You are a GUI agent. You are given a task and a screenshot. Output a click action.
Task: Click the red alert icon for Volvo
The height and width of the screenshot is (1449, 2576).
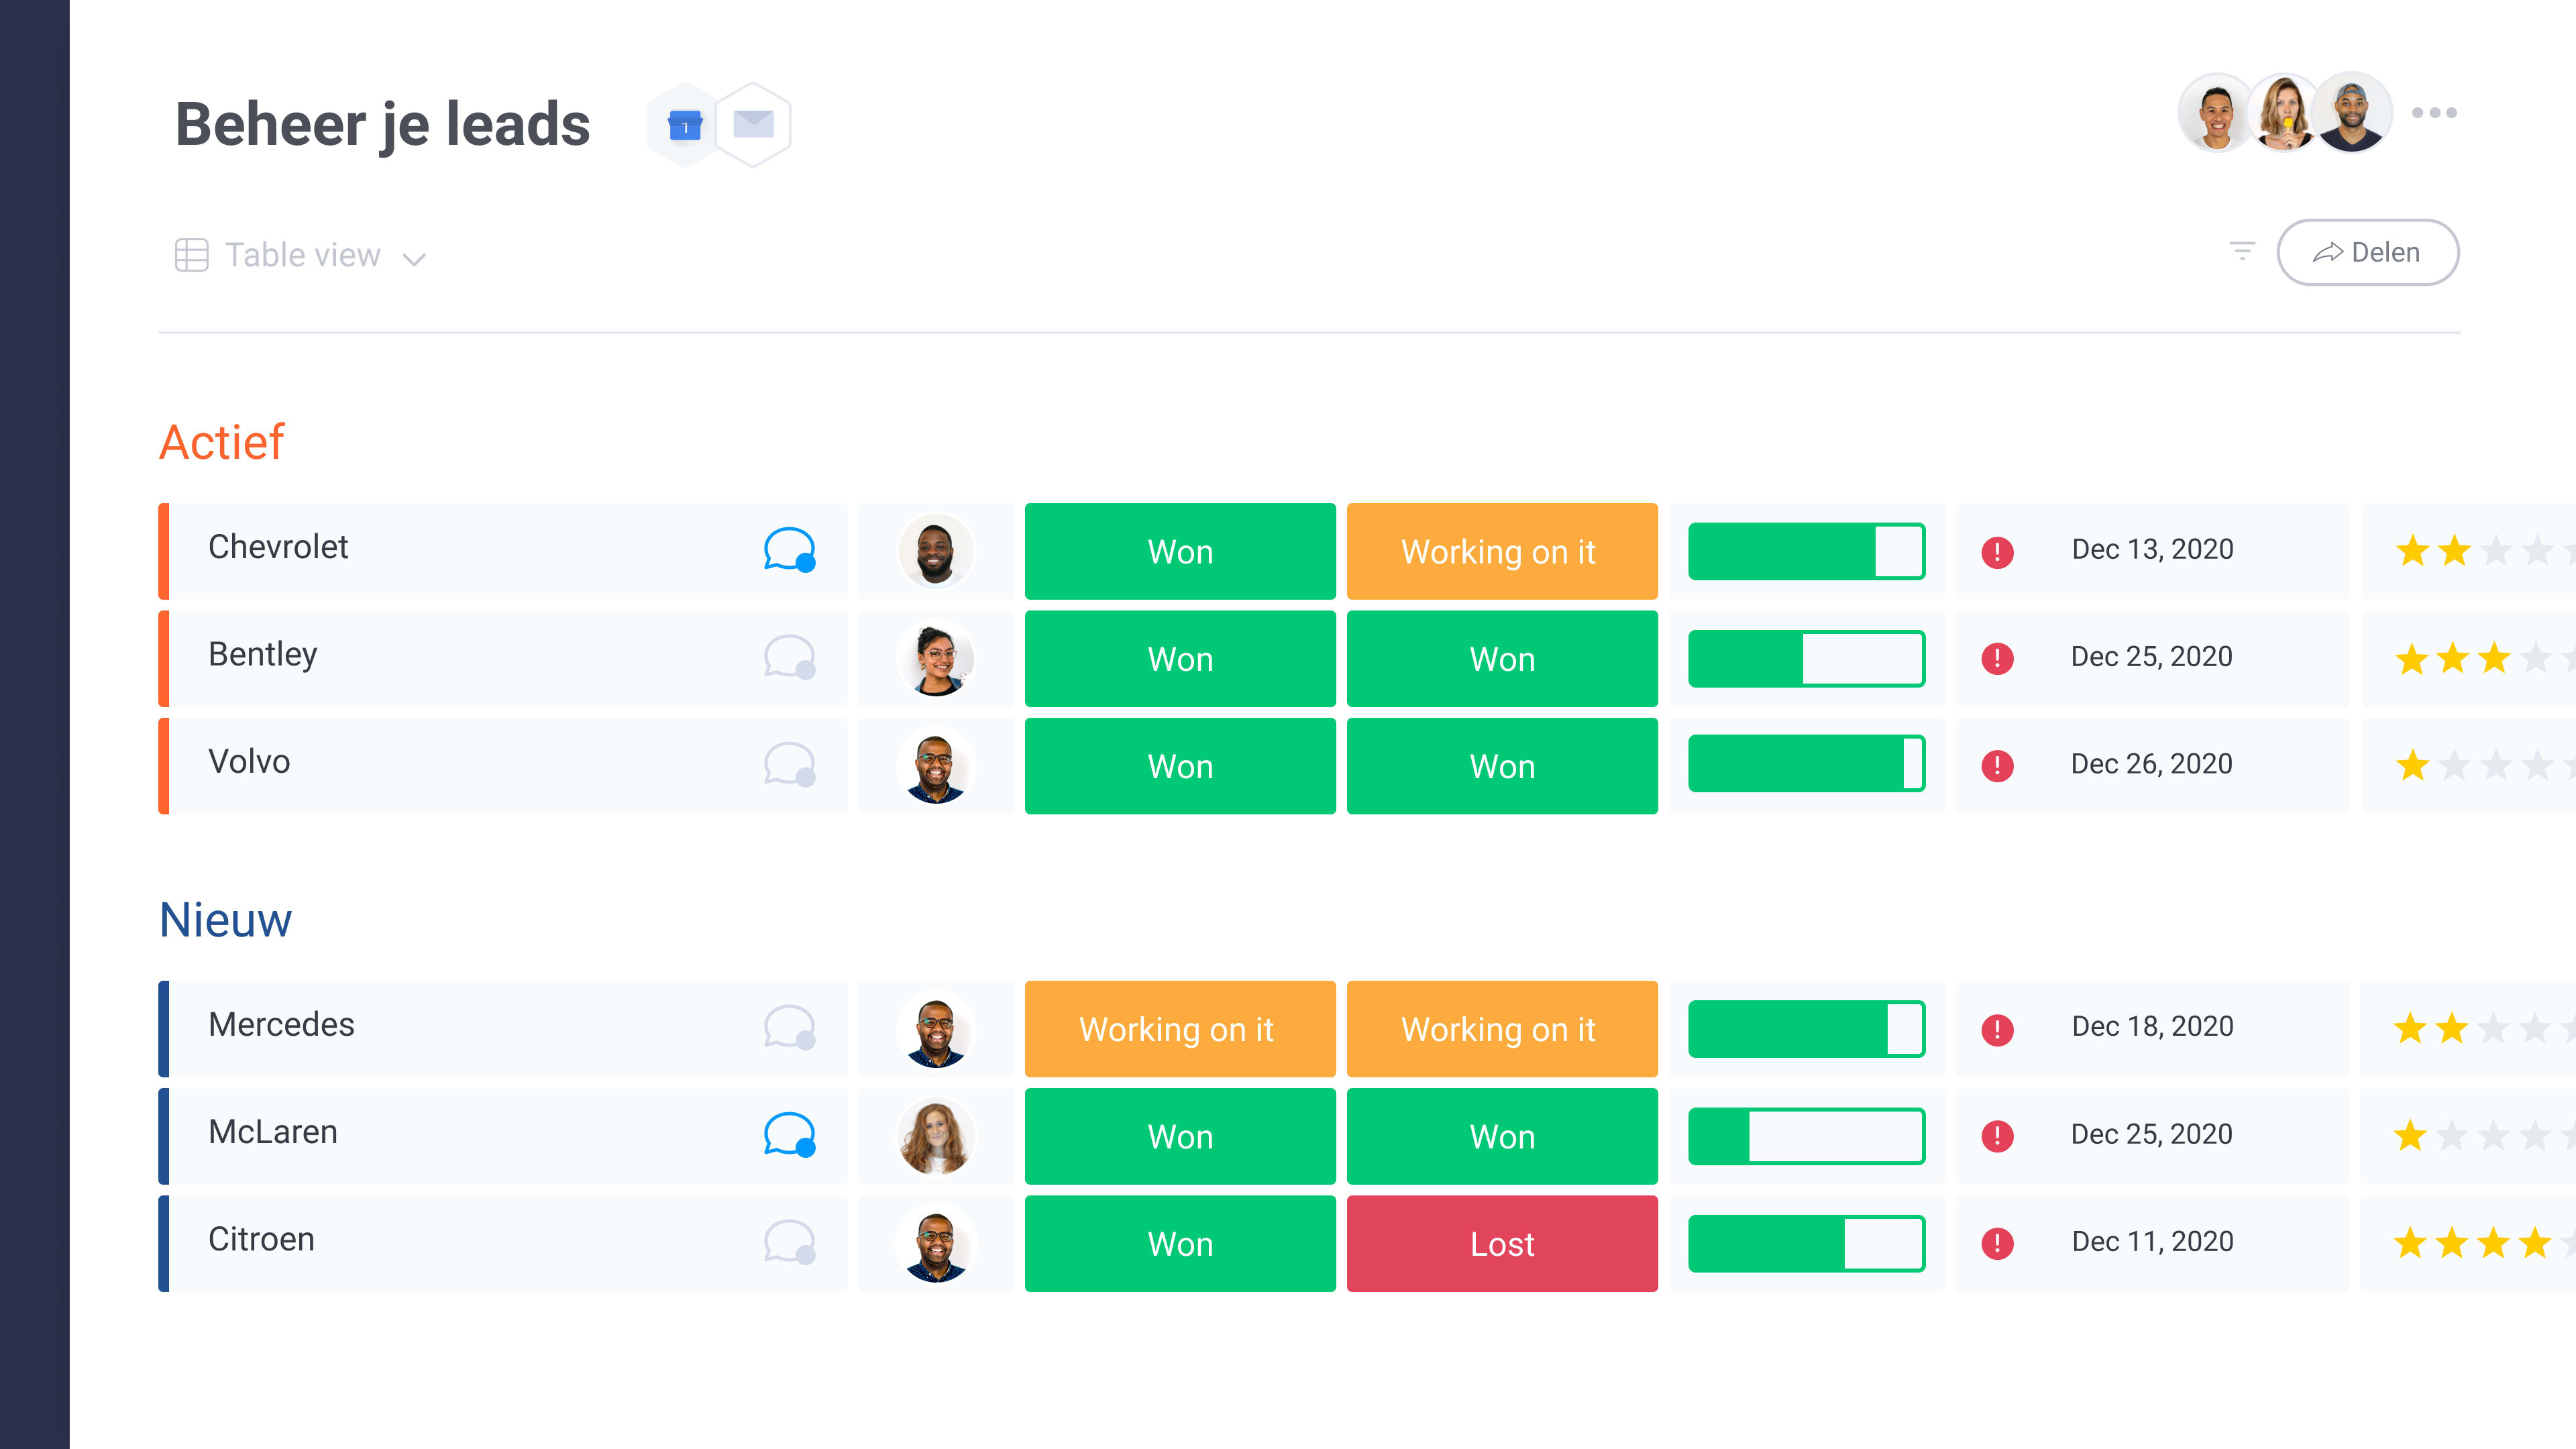[x=1997, y=766]
